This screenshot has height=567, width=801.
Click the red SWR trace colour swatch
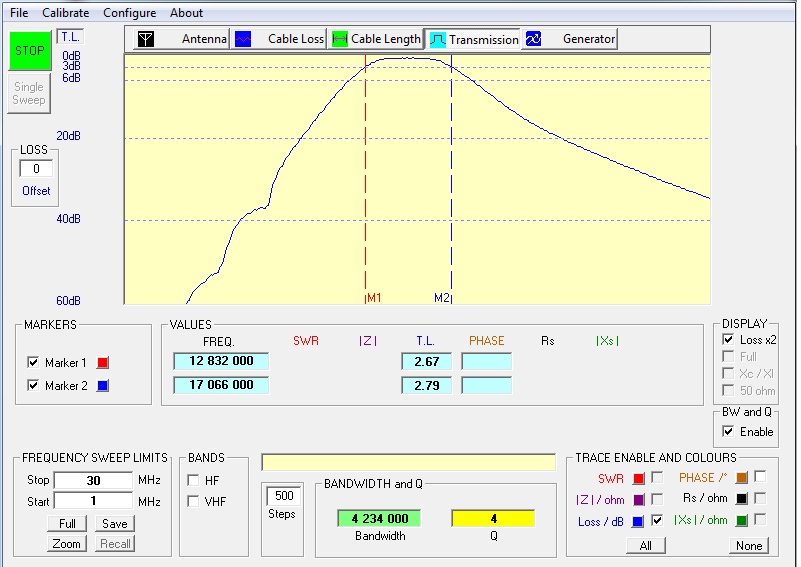[x=639, y=478]
